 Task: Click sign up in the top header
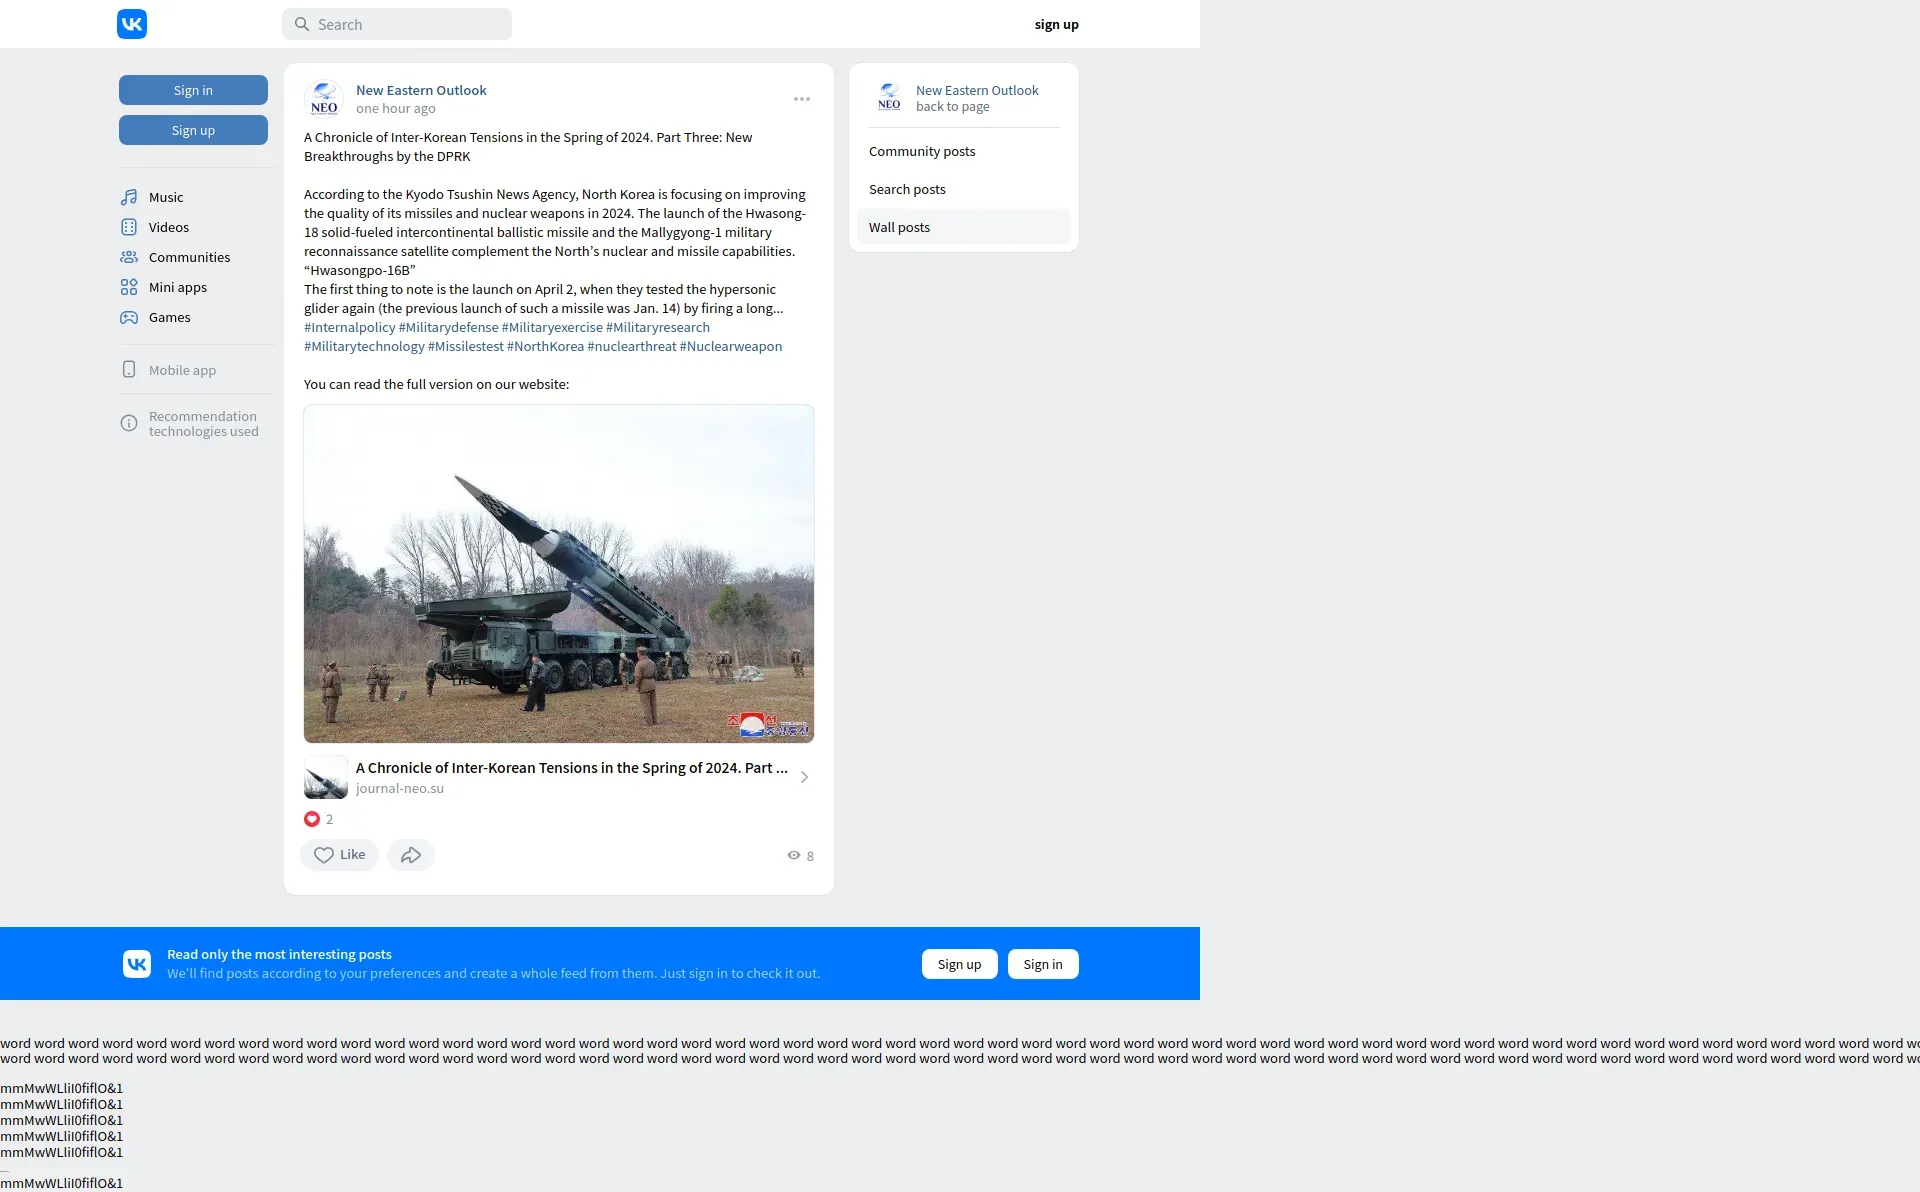(x=1057, y=24)
